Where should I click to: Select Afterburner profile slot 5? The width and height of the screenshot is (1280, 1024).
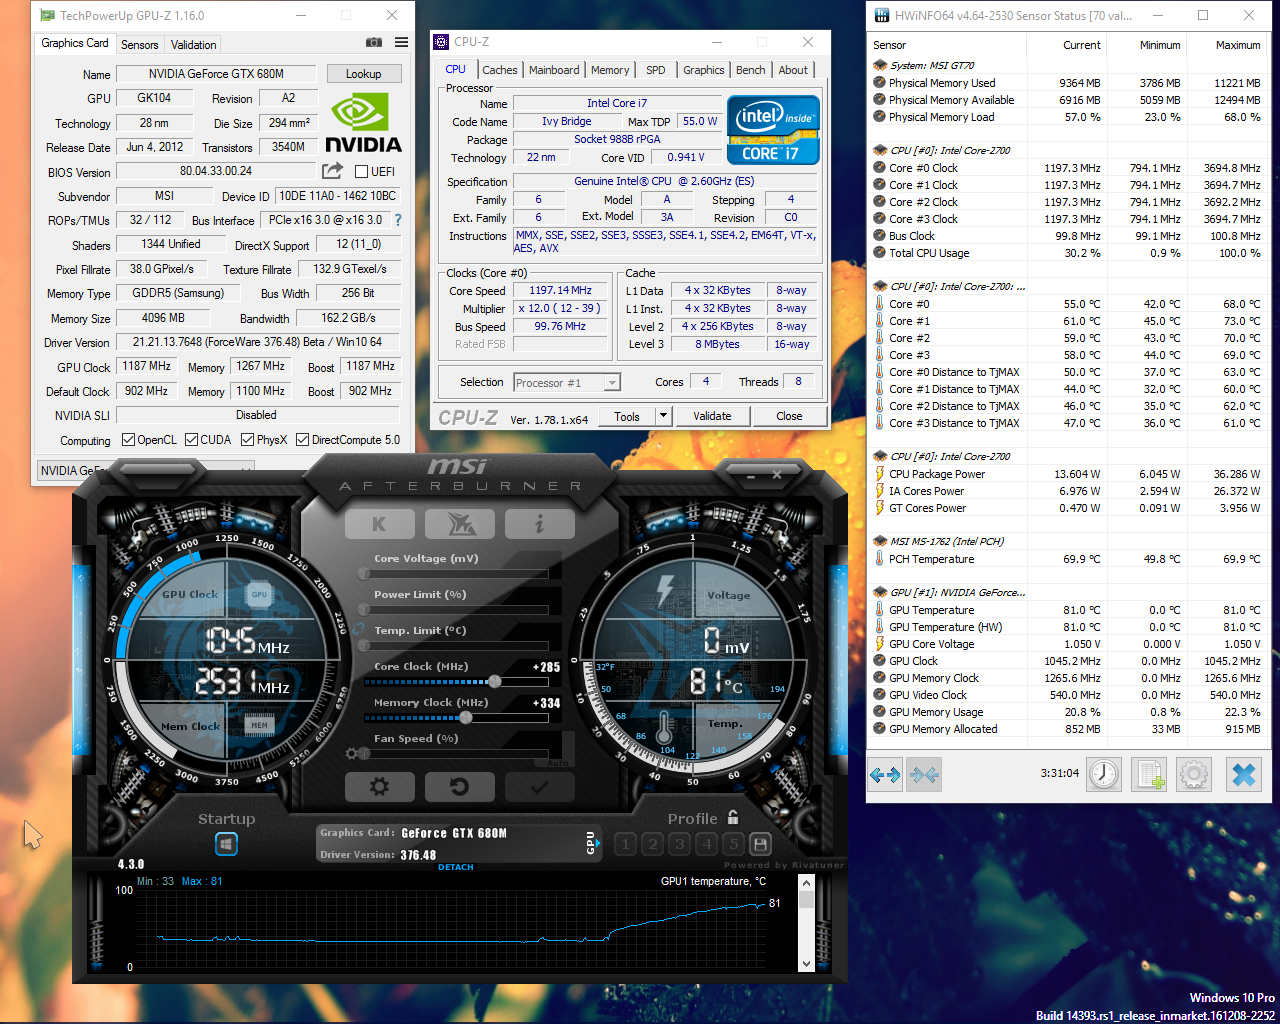[733, 844]
